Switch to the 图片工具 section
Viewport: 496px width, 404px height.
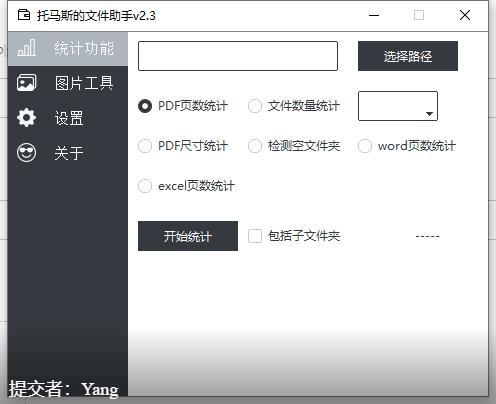[x=84, y=83]
